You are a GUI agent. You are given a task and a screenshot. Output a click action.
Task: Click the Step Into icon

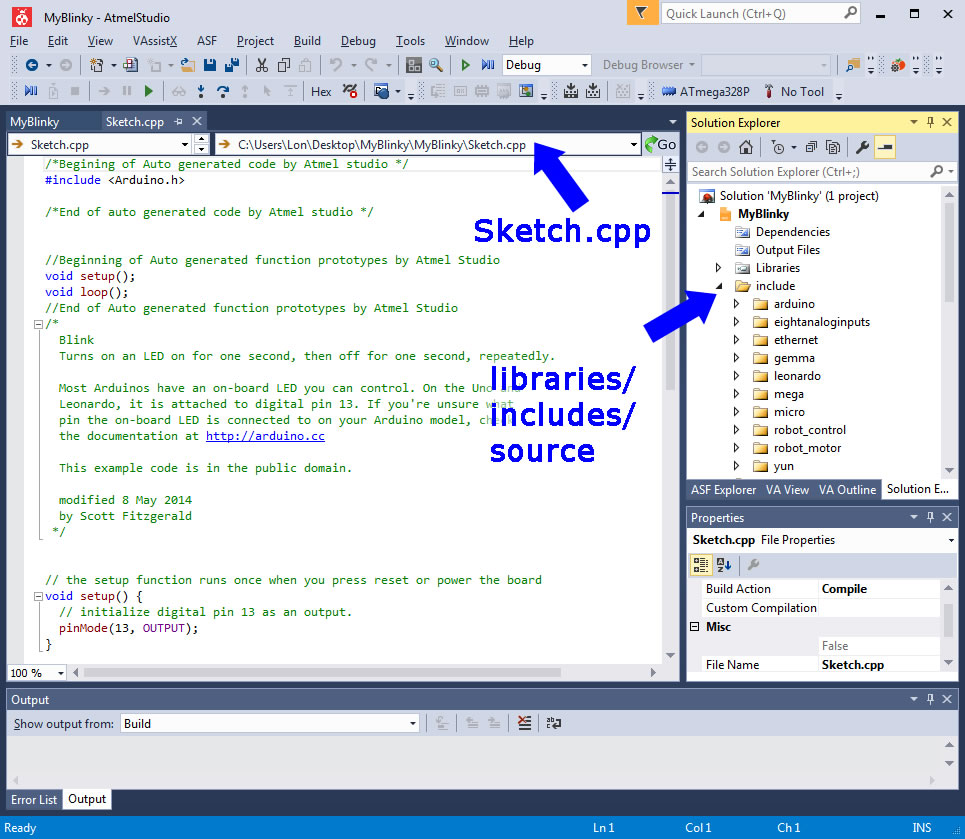(x=201, y=92)
